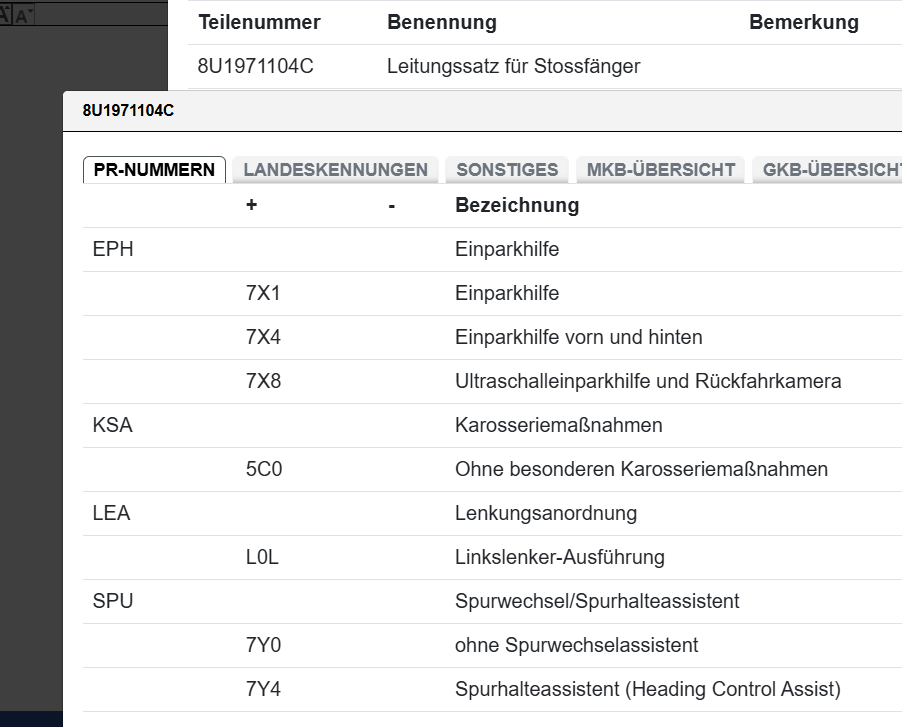902x727 pixels.
Task: Go to the MKB-ÜBERSICHT tab
Action: click(661, 170)
